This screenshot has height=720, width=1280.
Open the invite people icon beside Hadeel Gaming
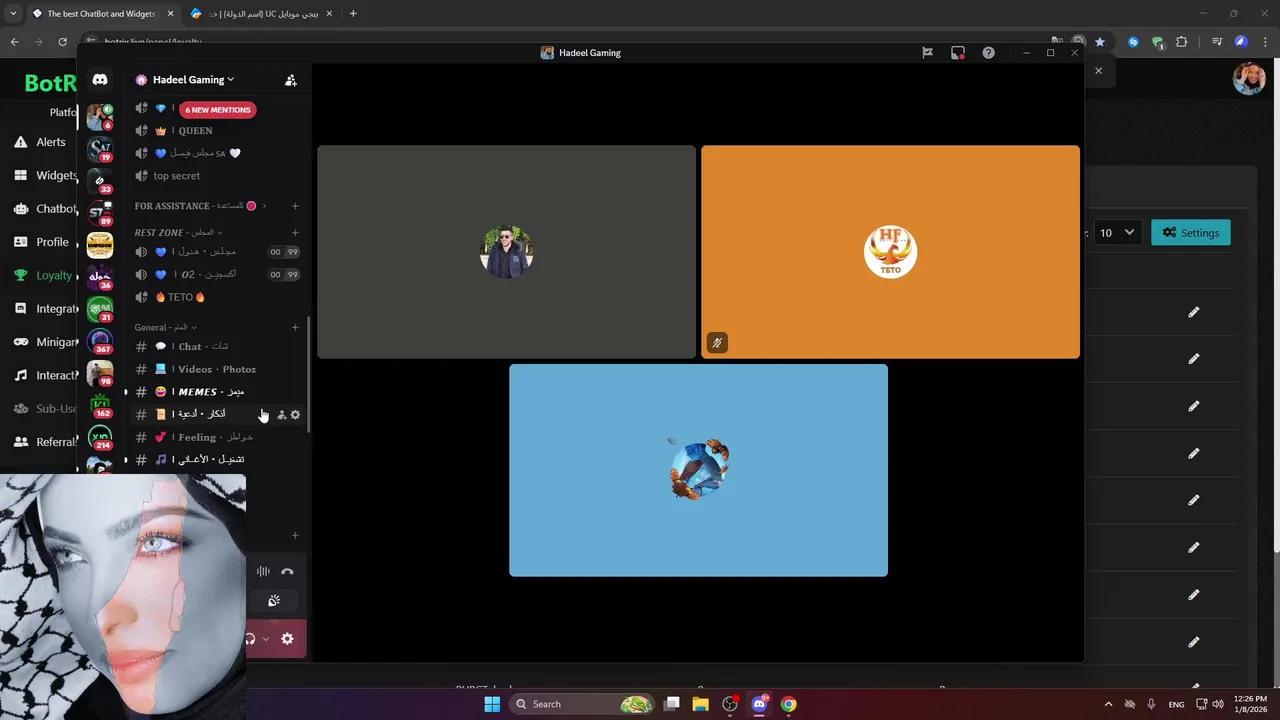click(291, 80)
